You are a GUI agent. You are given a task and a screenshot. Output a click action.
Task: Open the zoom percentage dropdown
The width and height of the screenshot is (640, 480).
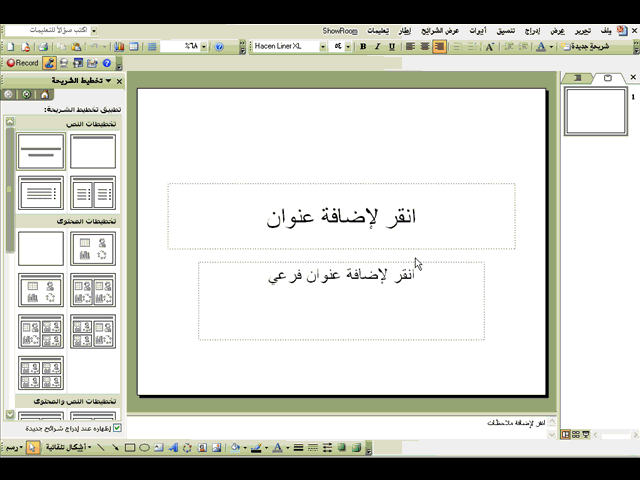203,47
